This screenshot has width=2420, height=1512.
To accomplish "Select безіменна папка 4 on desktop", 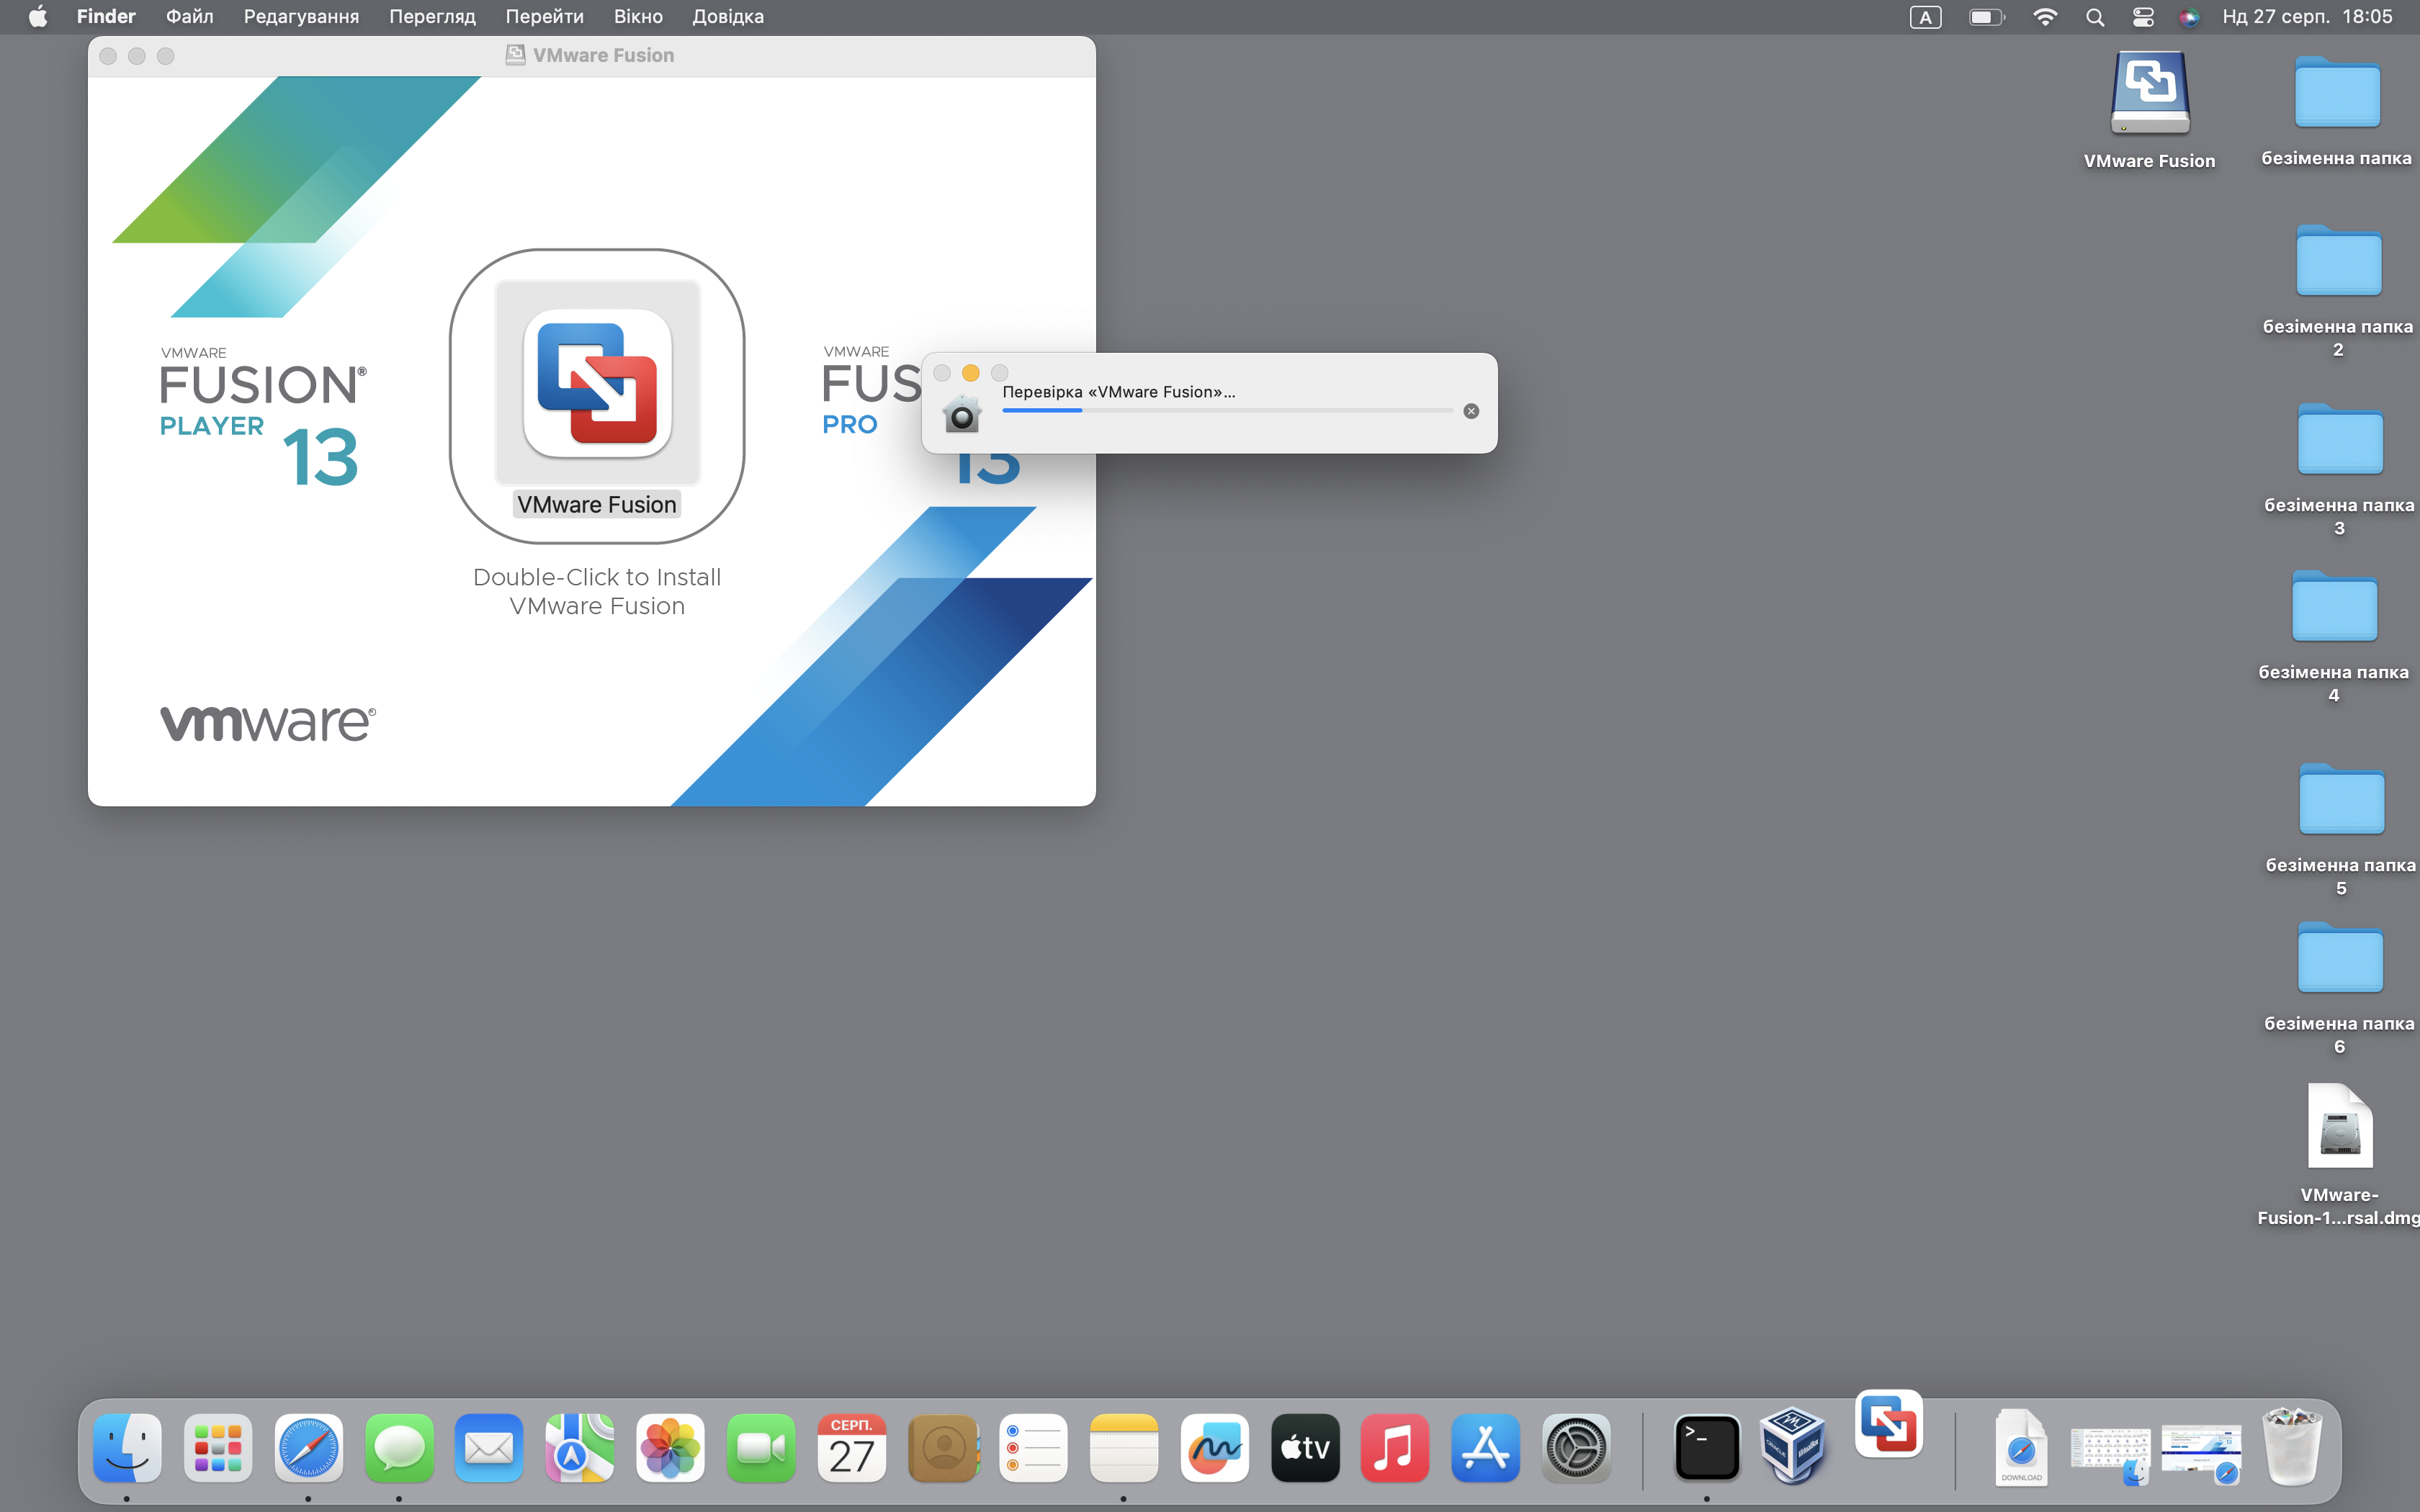I will [x=2334, y=606].
